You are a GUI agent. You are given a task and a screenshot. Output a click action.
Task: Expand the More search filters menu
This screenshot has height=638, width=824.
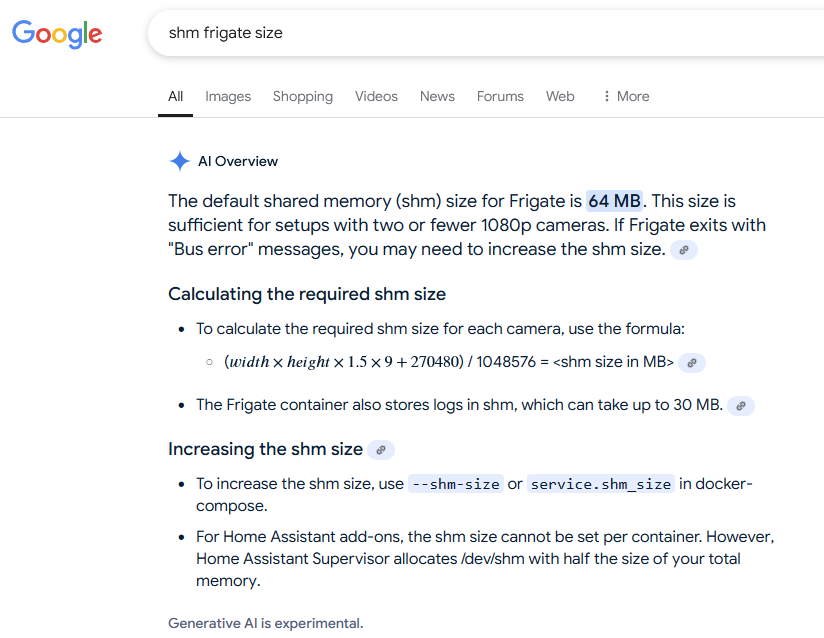coord(626,96)
